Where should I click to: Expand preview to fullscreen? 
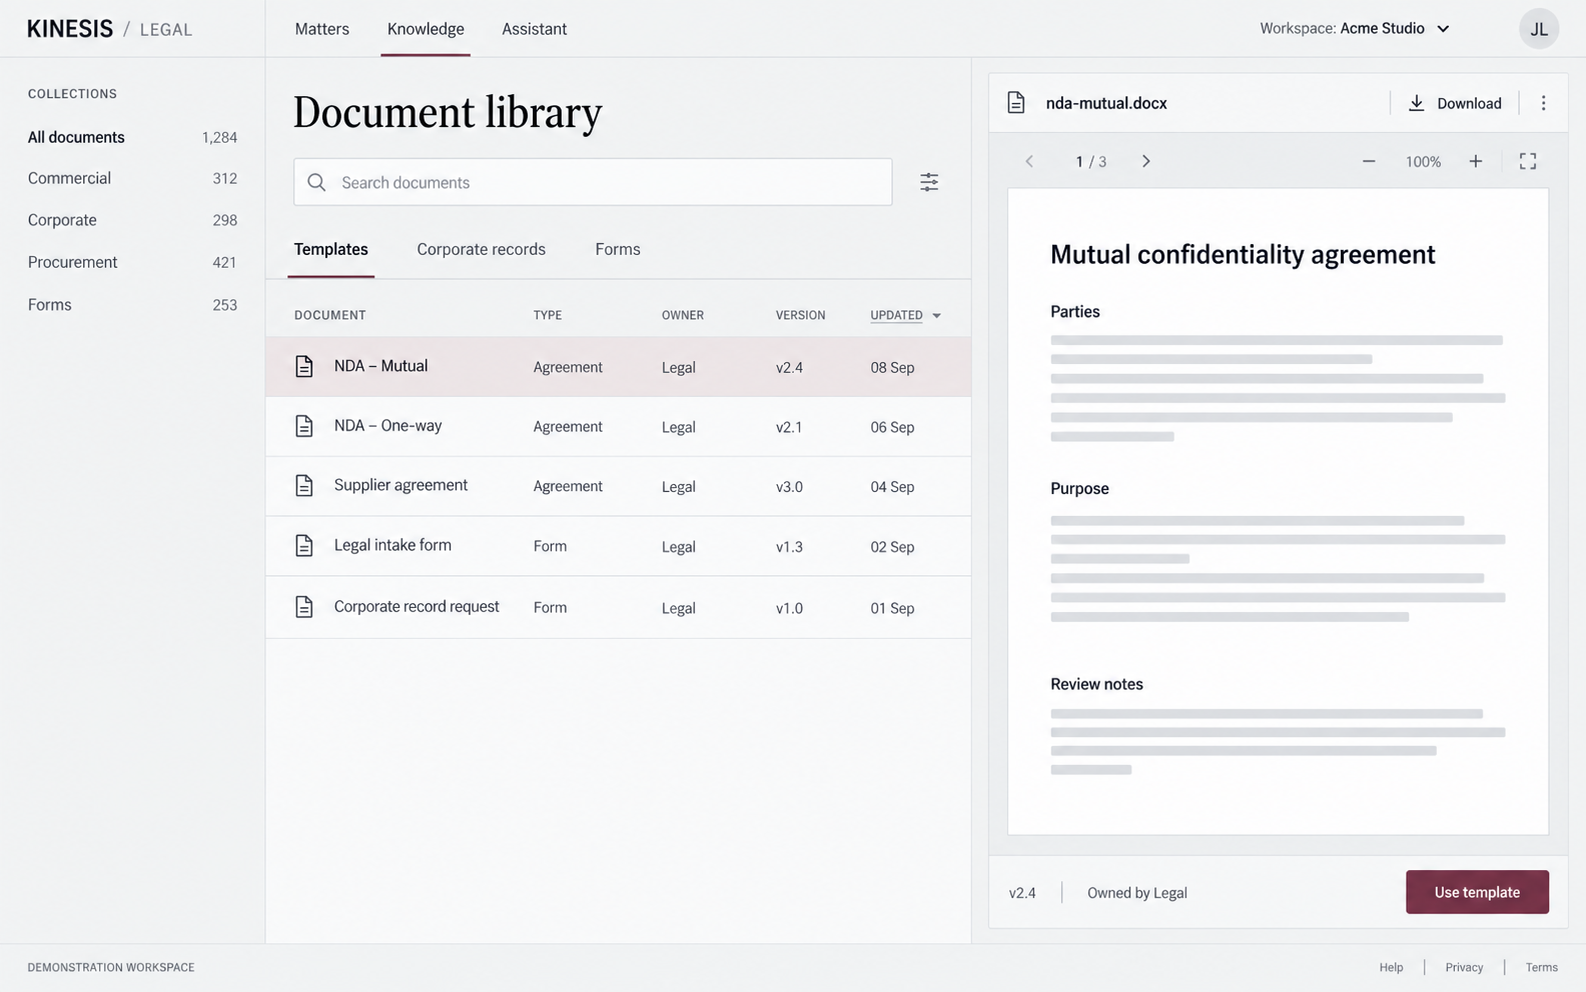click(x=1528, y=161)
